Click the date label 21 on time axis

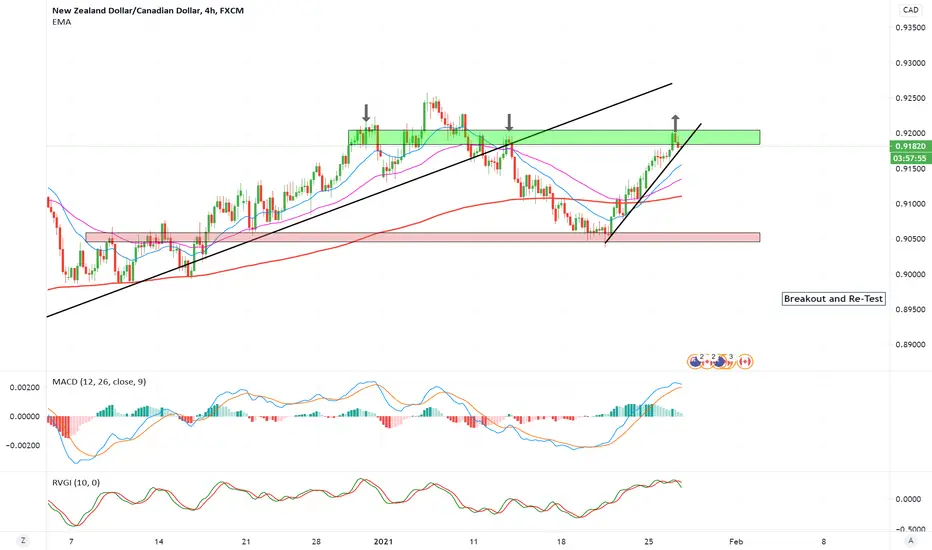pos(246,542)
